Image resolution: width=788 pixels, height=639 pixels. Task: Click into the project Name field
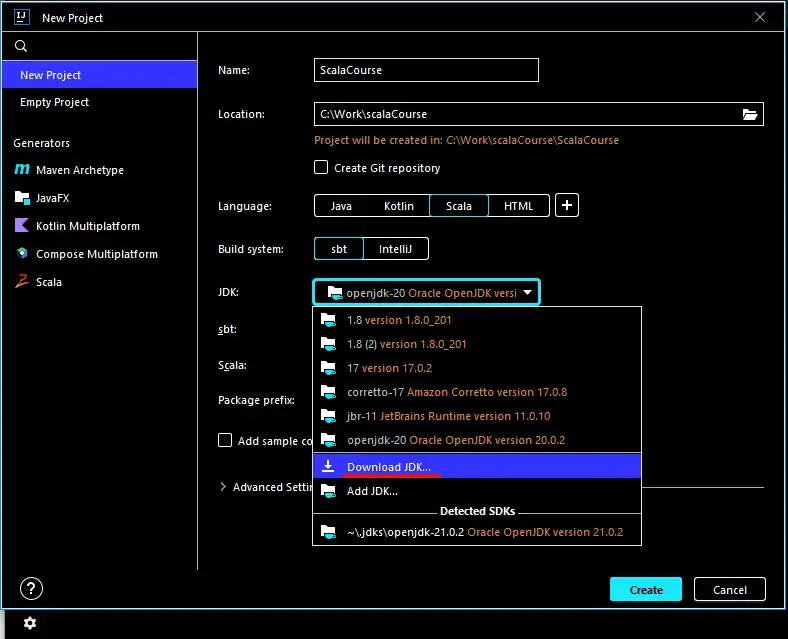click(x=426, y=70)
